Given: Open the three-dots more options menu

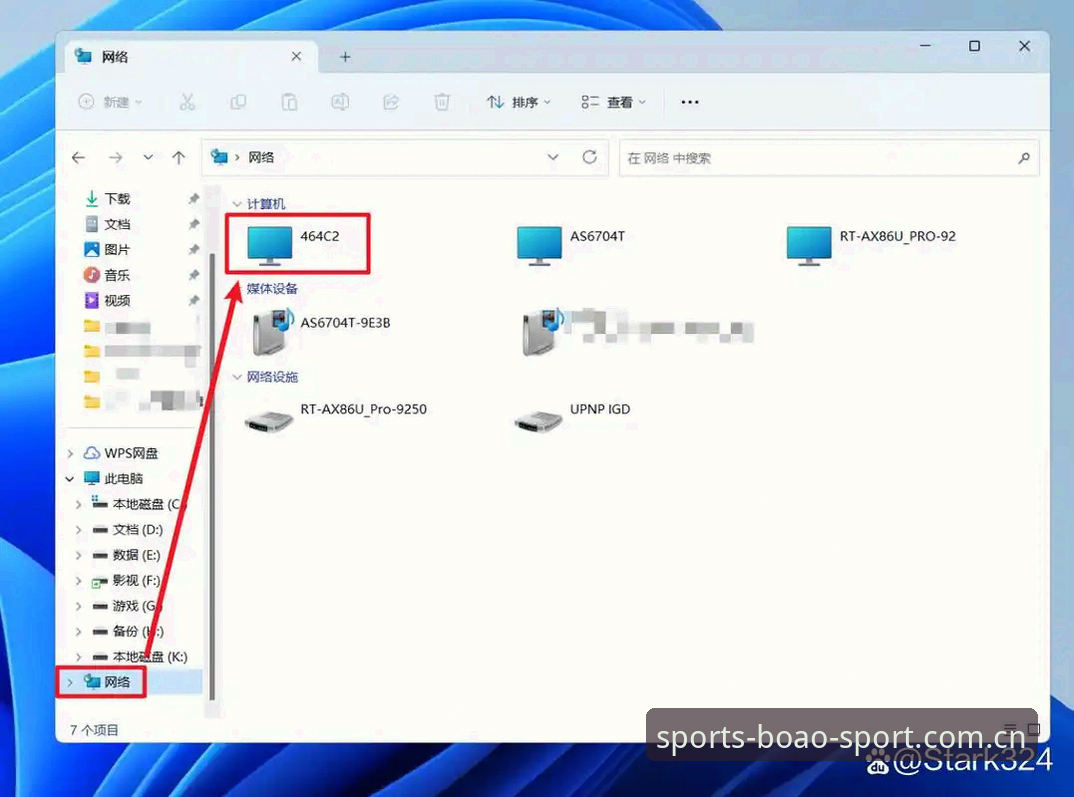Looking at the screenshot, I should pyautogui.click(x=690, y=102).
